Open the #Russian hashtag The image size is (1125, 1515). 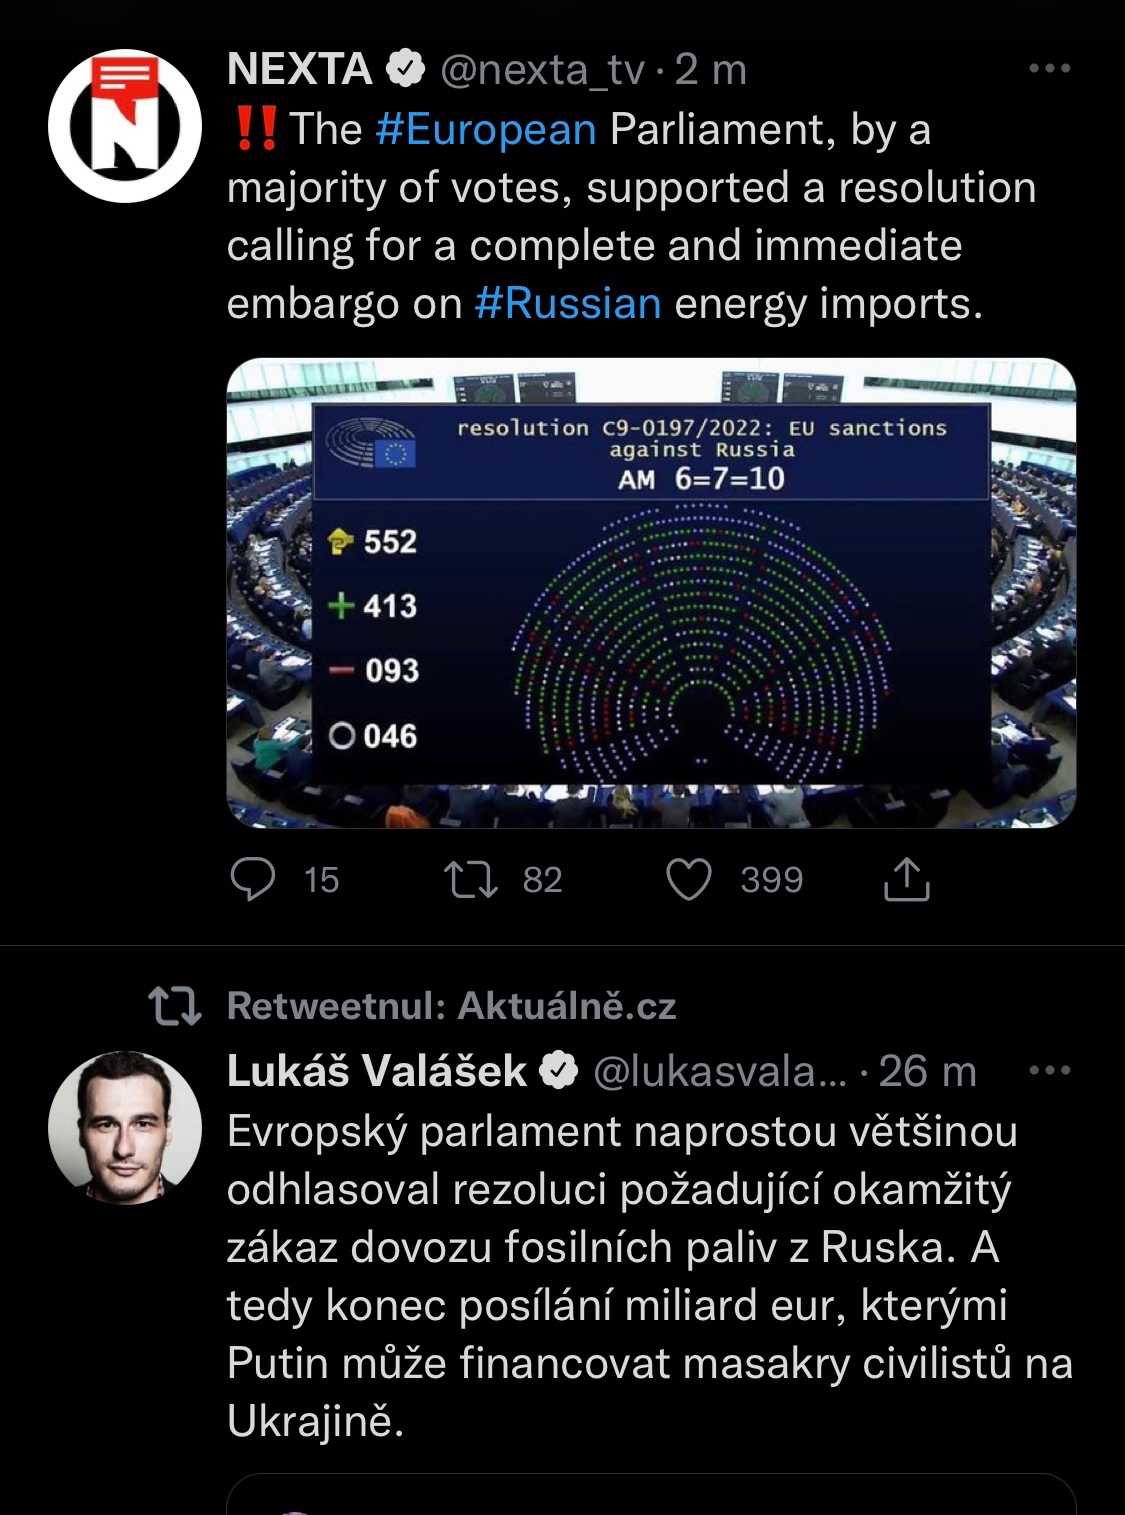[x=568, y=304]
